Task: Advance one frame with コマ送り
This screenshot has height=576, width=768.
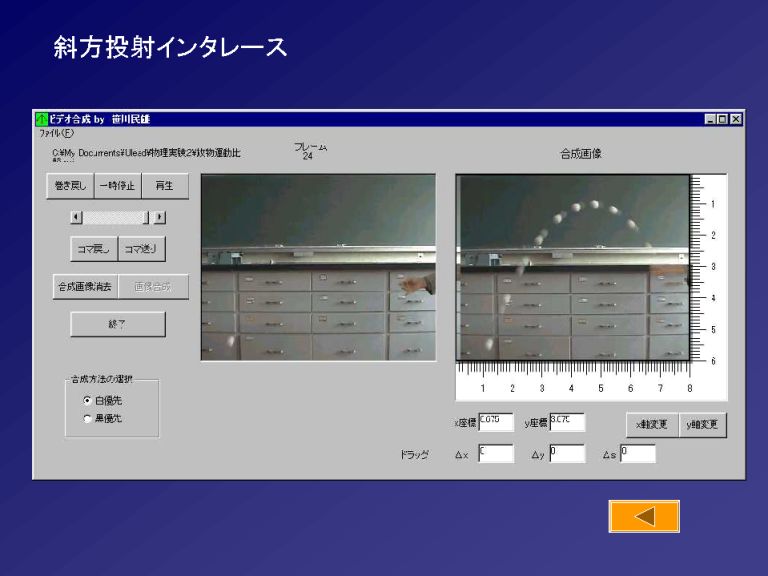Action: 142,248
